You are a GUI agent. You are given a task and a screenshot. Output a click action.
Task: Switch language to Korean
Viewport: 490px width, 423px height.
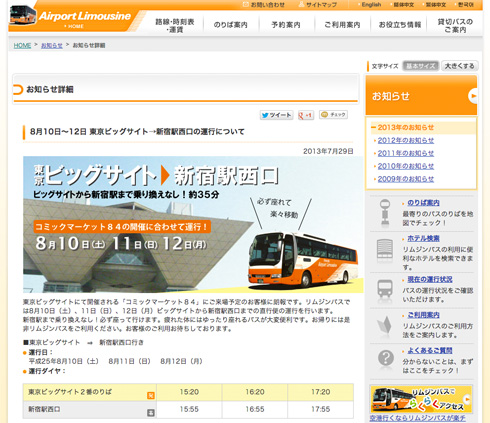pyautogui.click(x=466, y=5)
